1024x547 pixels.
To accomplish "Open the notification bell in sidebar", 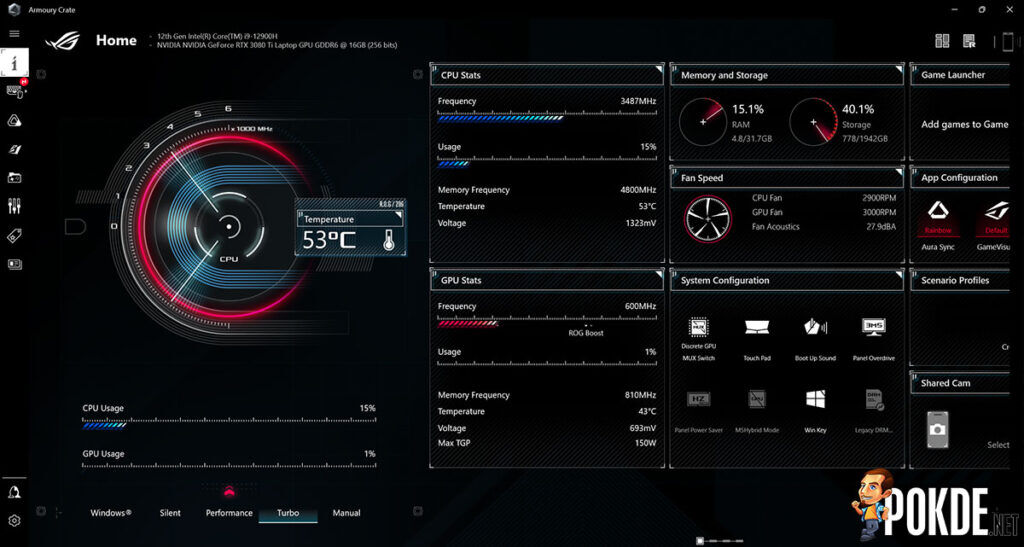I will tap(14, 492).
